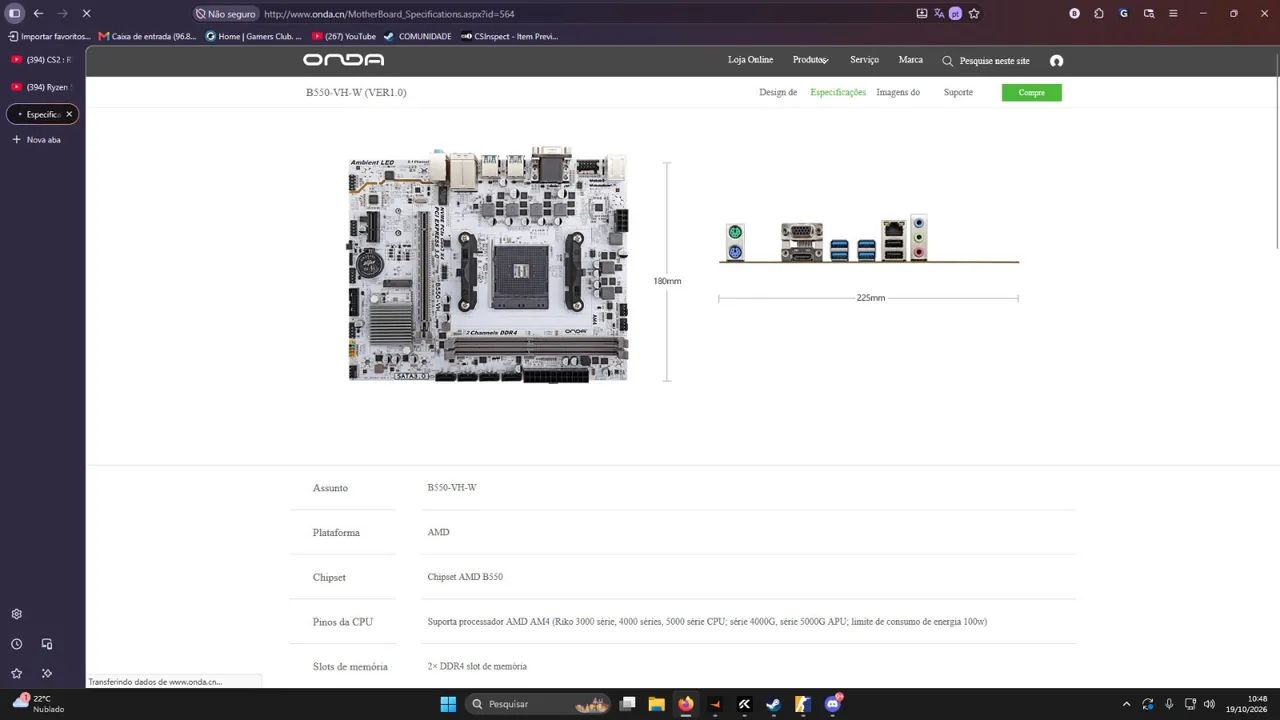Go to the Imagens do section

[x=898, y=92]
